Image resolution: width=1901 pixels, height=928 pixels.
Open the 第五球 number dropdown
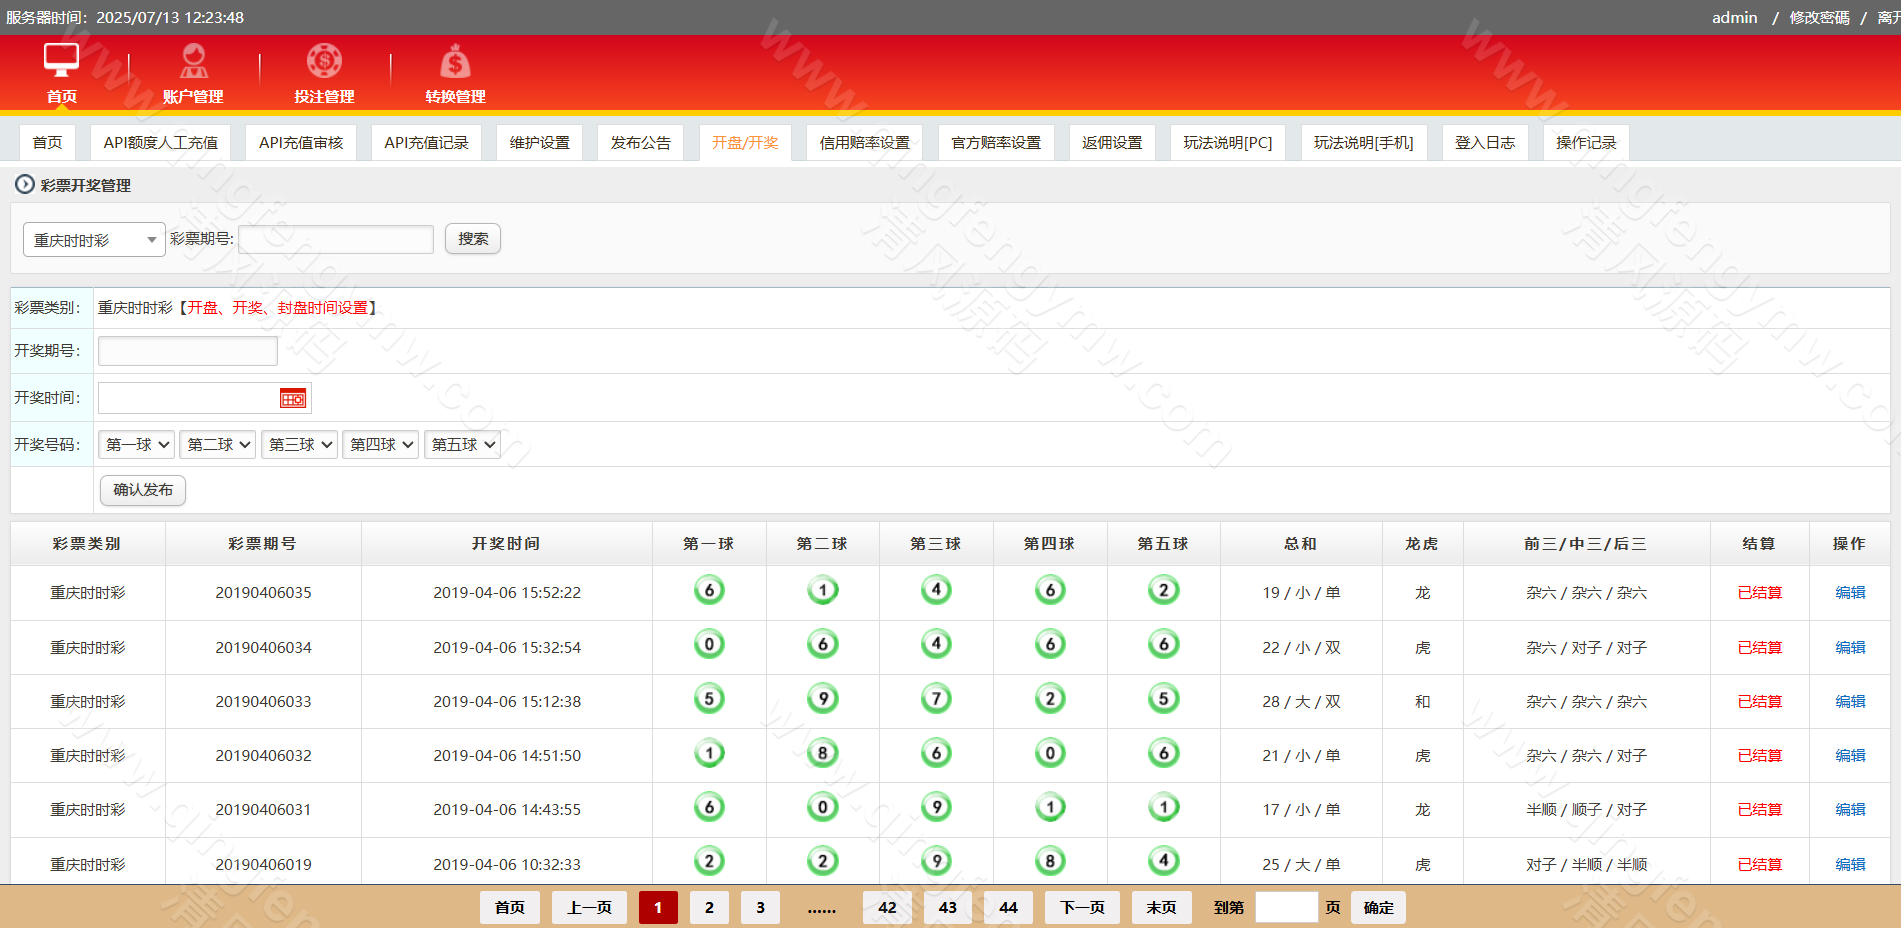pos(463,445)
